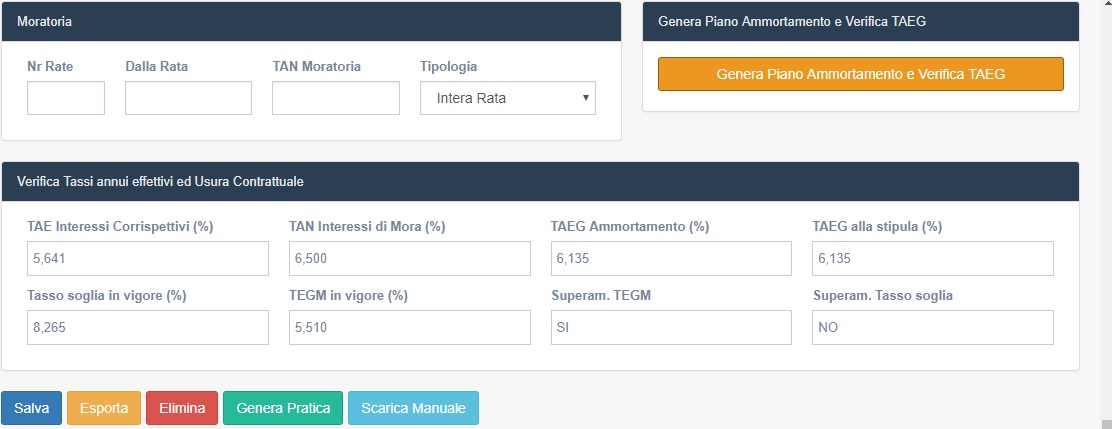Select the Superam. TEGM field
The height and width of the screenshot is (429, 1112).
[x=671, y=328]
